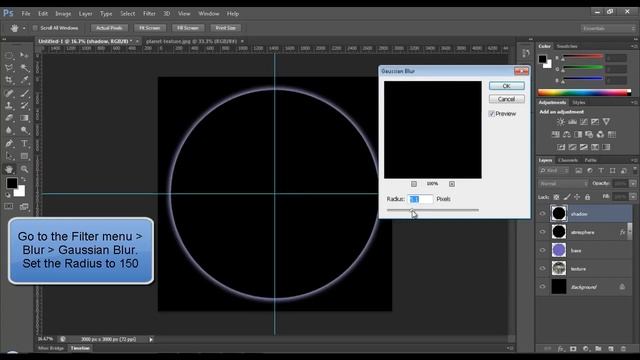640x360 pixels.
Task: Hide the atmosphere layer
Action: click(542, 232)
